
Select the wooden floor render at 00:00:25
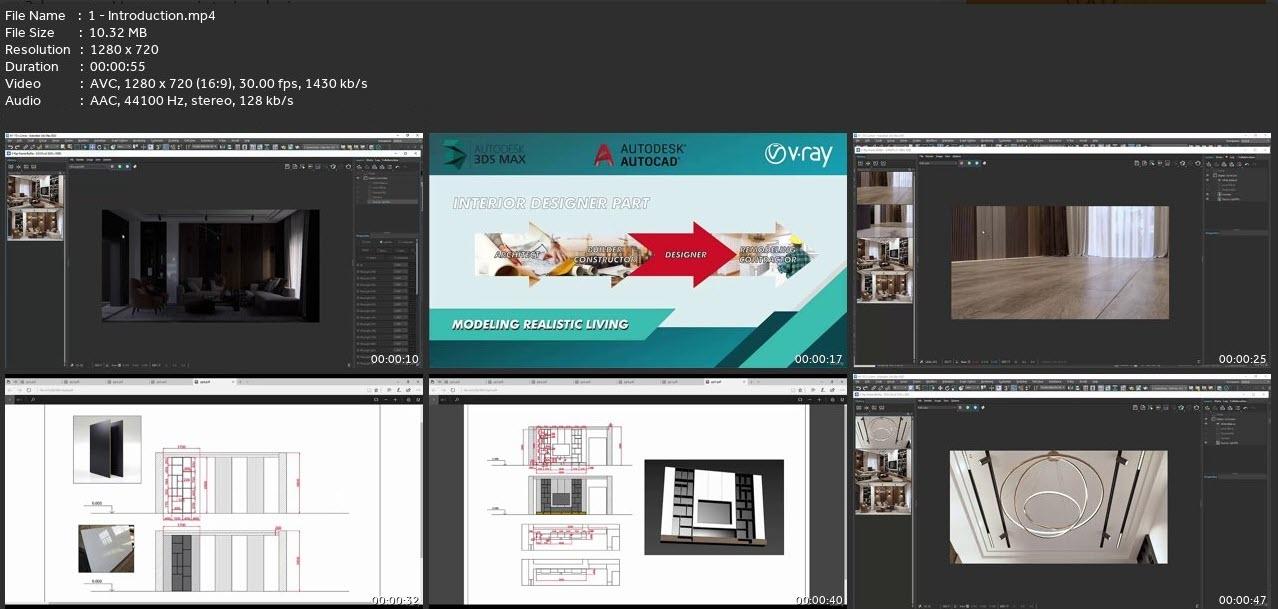pos(1059,262)
